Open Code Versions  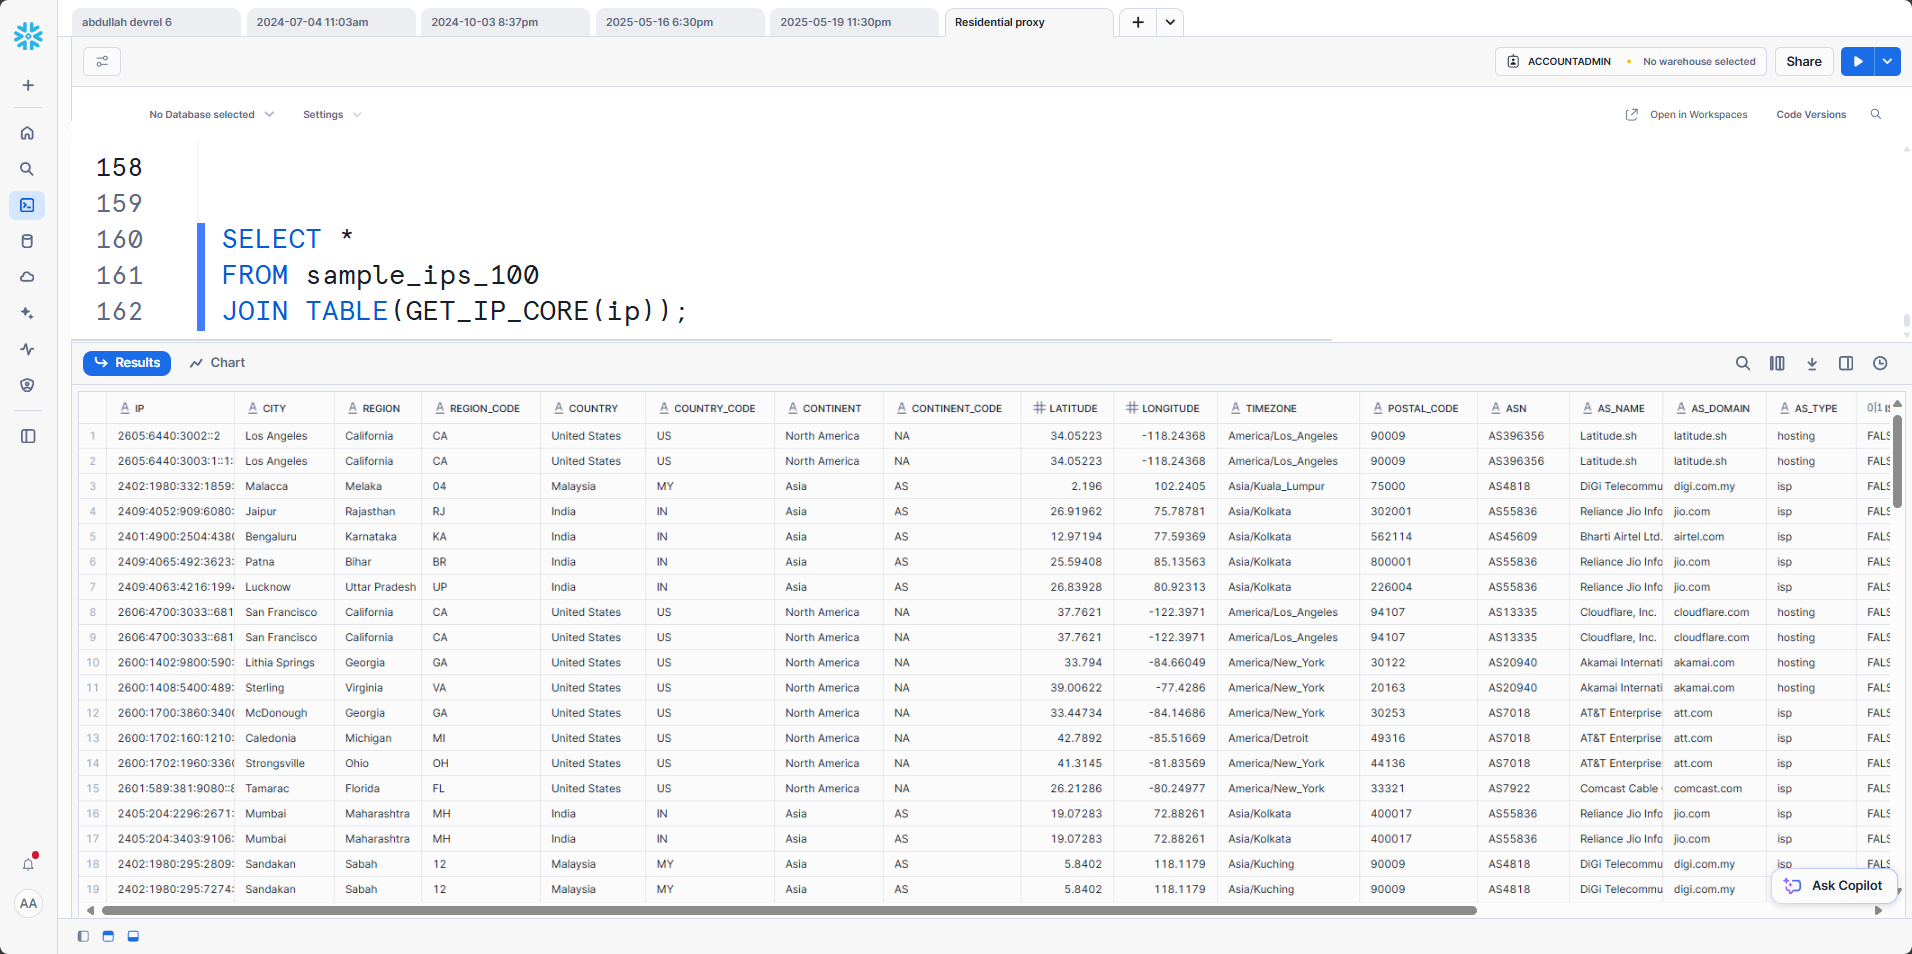1811,115
